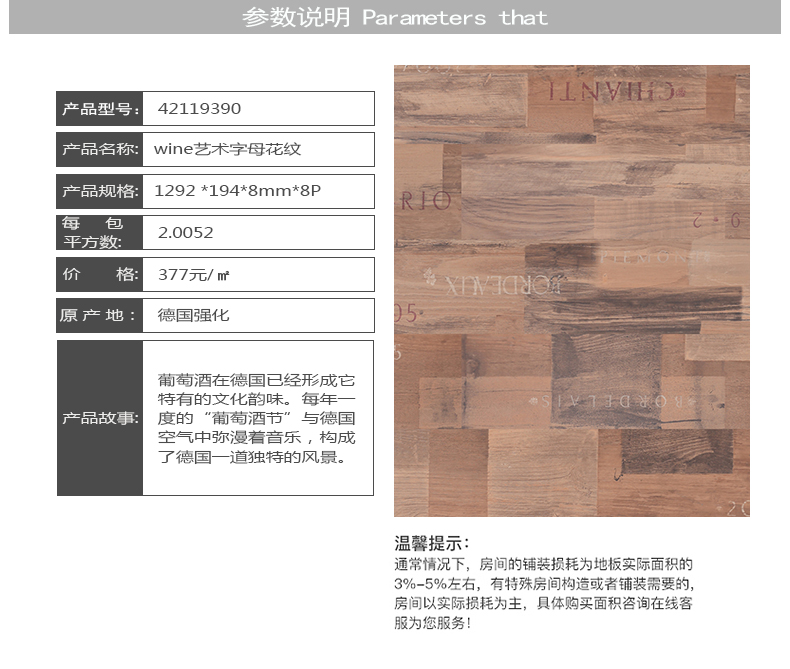
Task: Select the 原产地 label cell
Action: [x=100, y=315]
